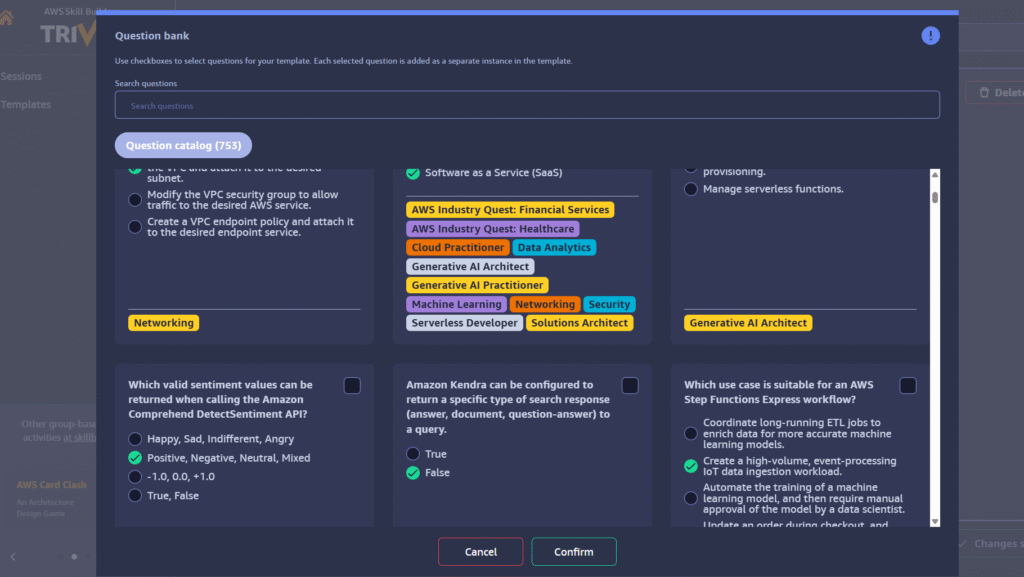Open Sessions in the left sidebar
Screen dimensions: 1024x577
pyautogui.click(x=22, y=76)
